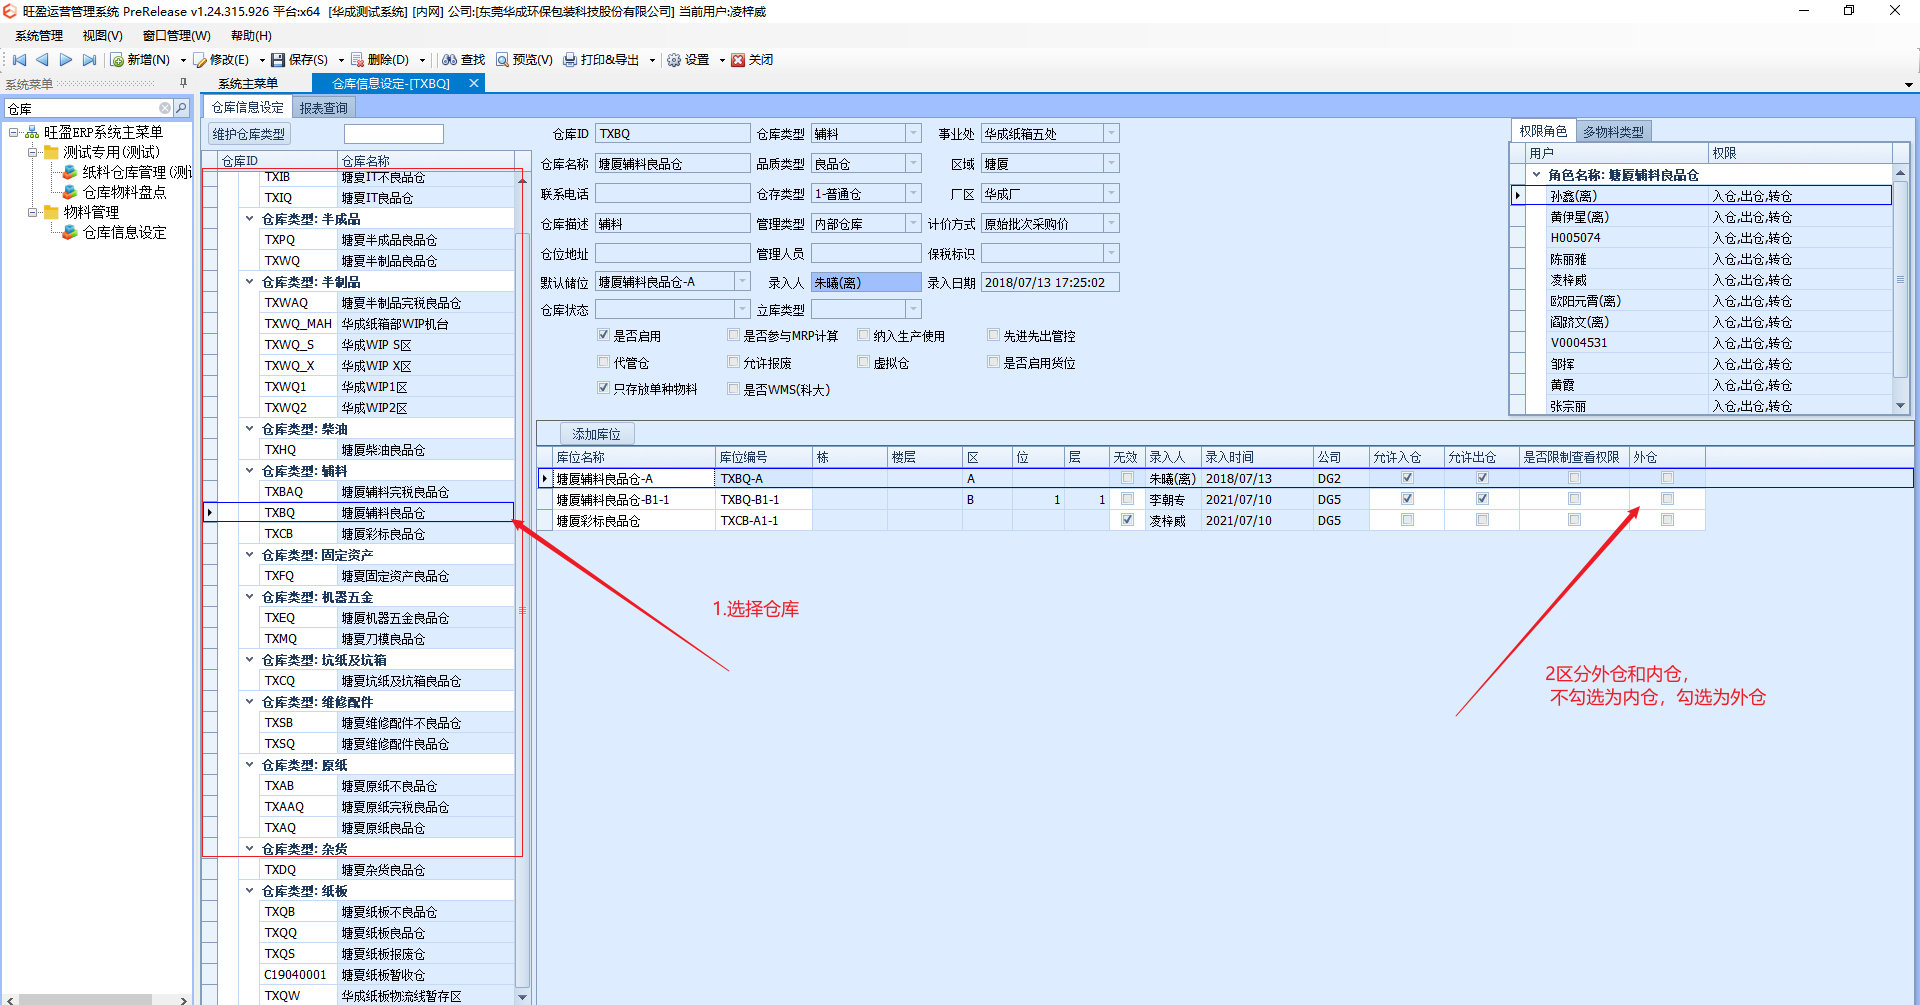Screen dimensions: 1920x1005
Task: Click the 旺盈ERP系统主菜单 root icon
Action: click(32, 132)
